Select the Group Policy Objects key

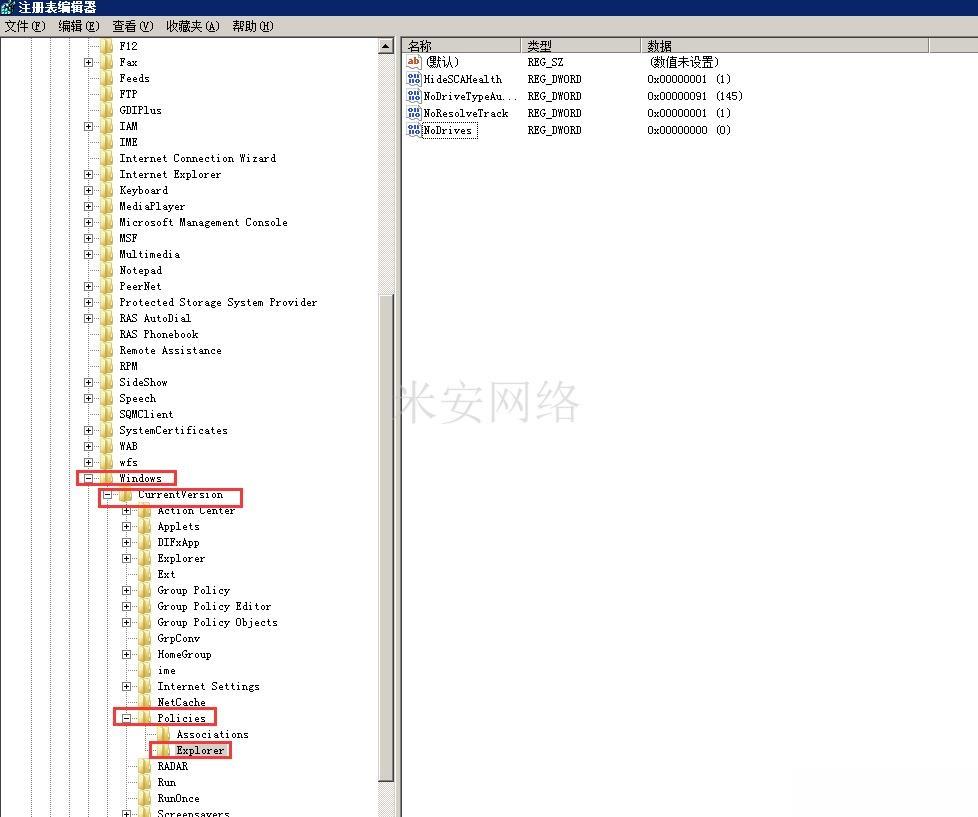pyautogui.click(x=217, y=622)
